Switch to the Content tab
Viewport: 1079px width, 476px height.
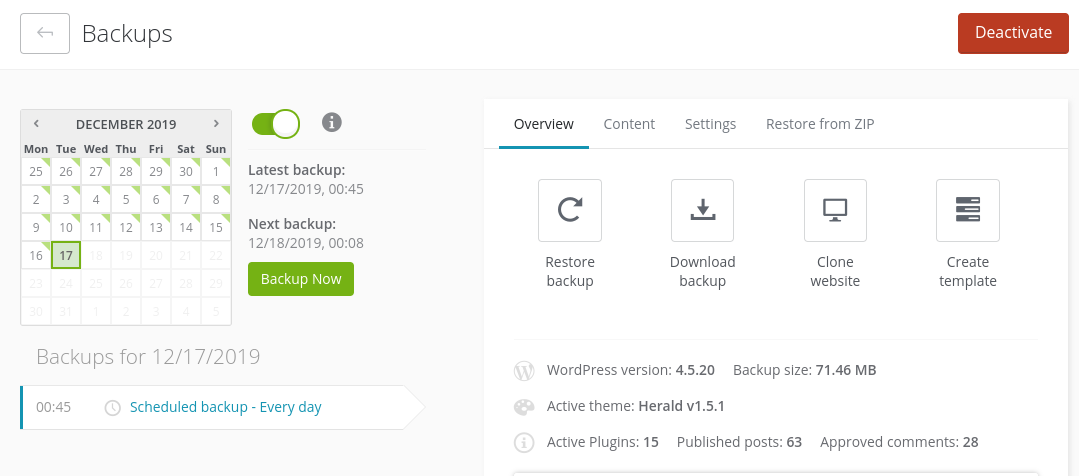pos(629,124)
